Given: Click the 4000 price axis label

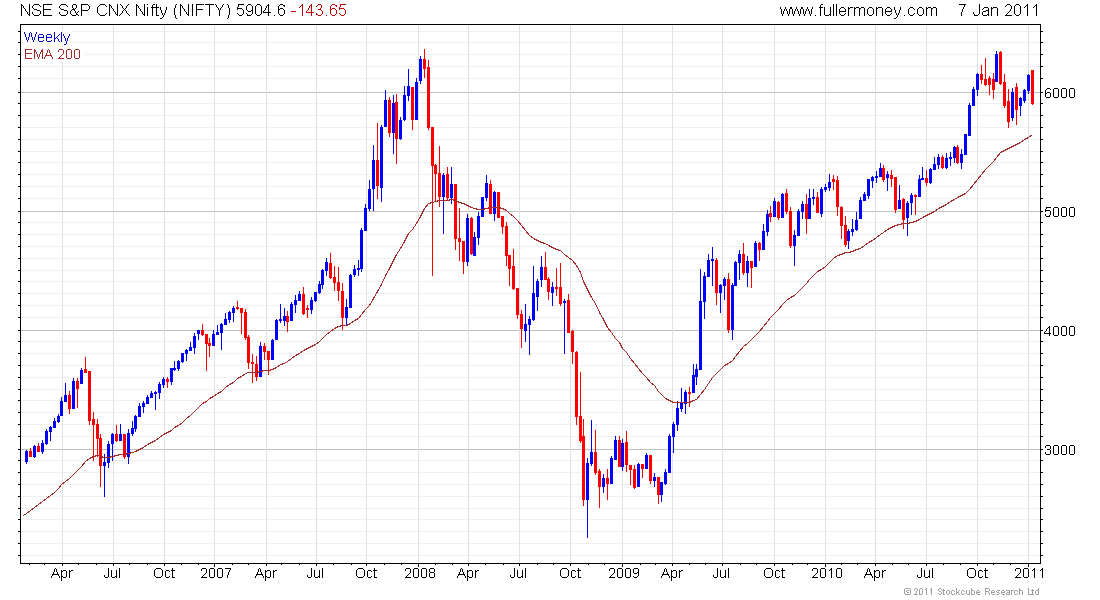Looking at the screenshot, I should click(x=1059, y=331).
